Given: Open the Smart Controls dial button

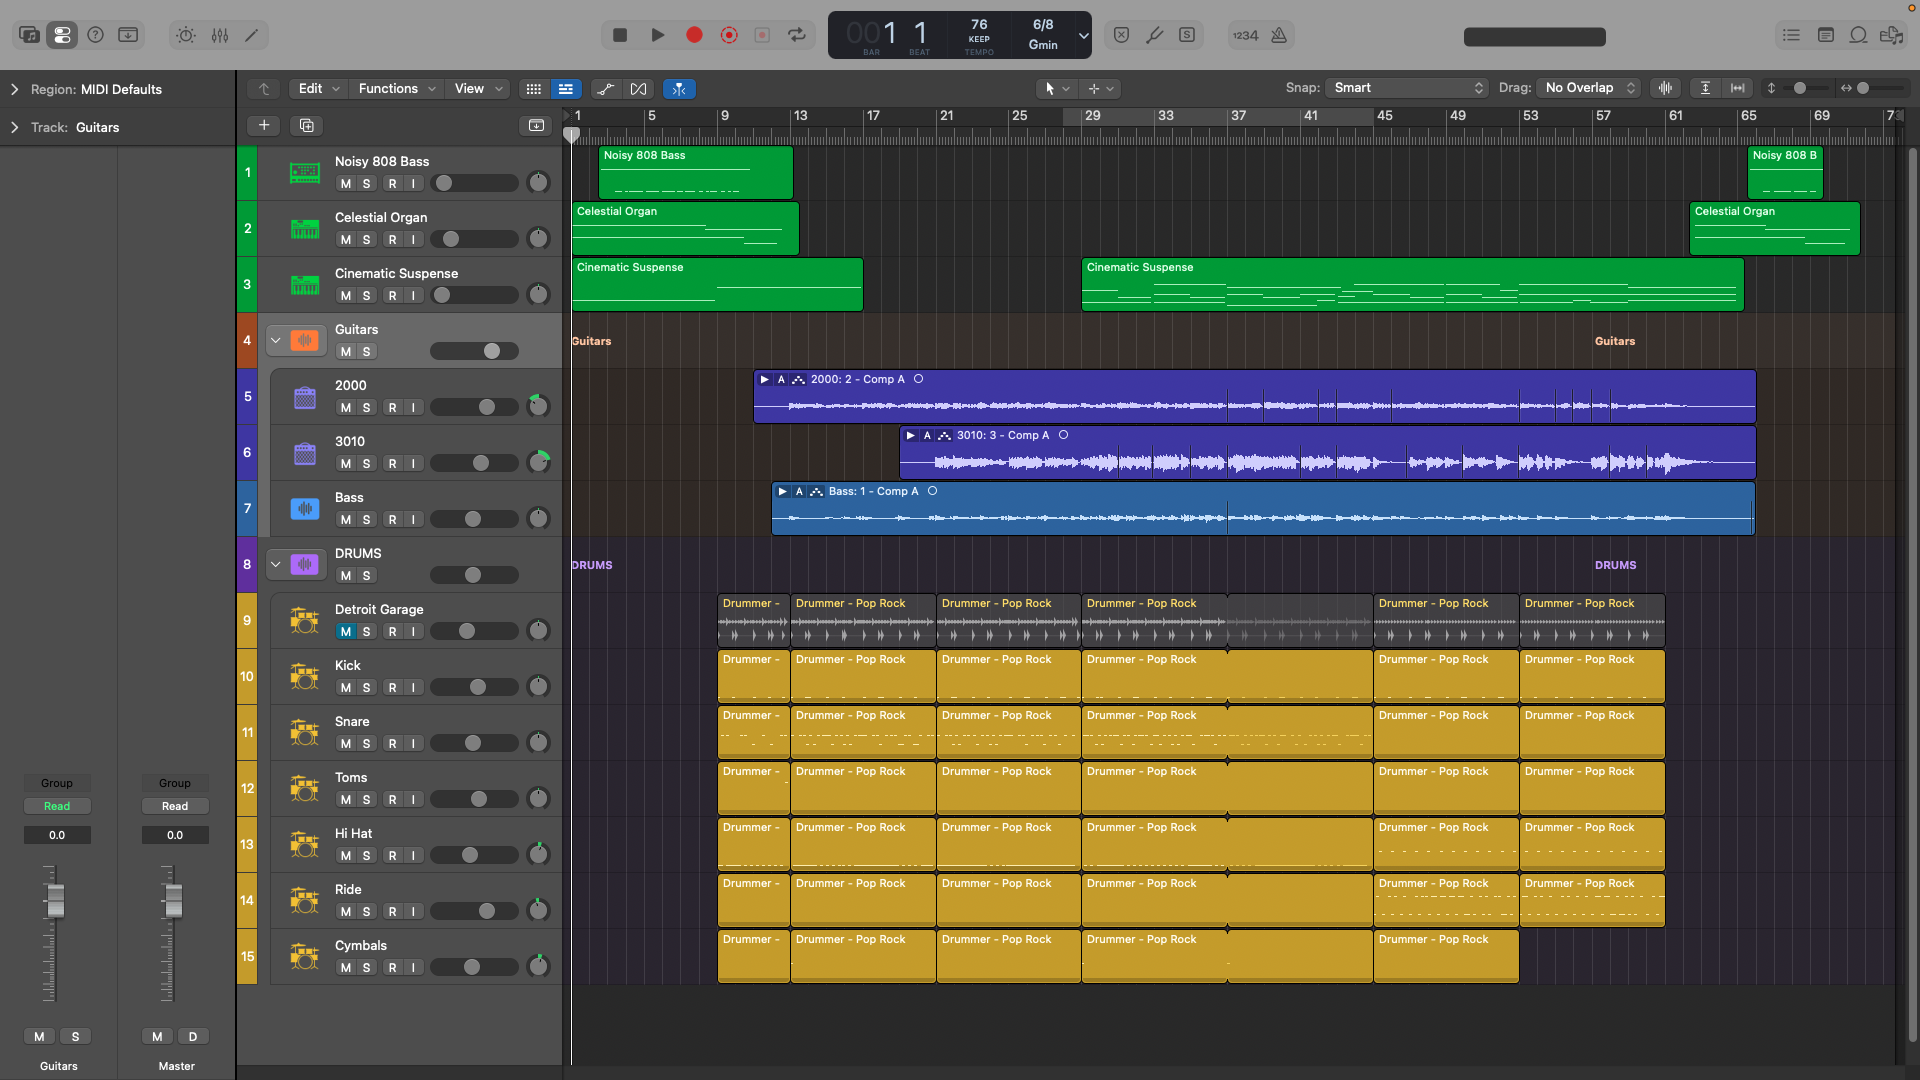Looking at the screenshot, I should pyautogui.click(x=186, y=35).
